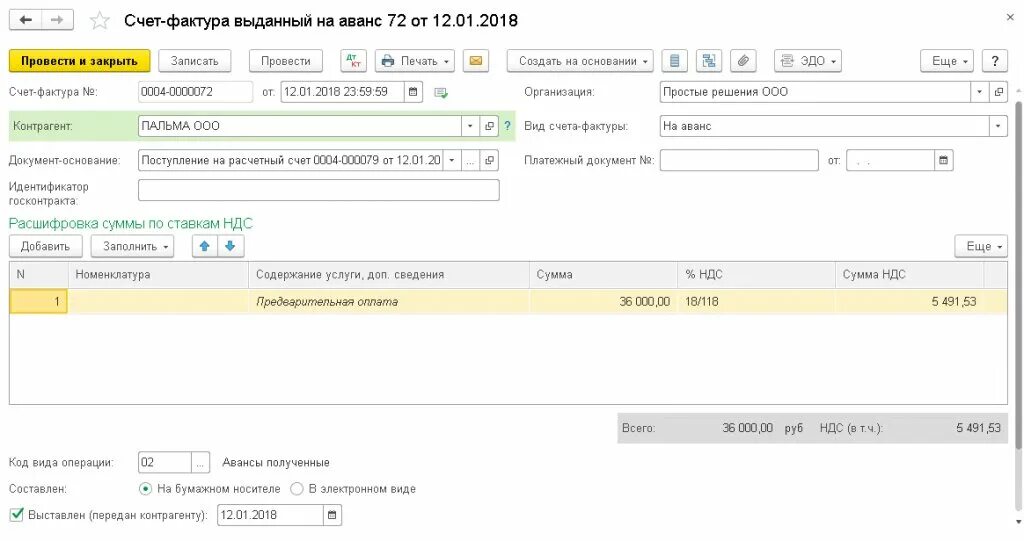The image size is (1024, 541).
Task: Open document journal list icon
Action: tap(675, 61)
